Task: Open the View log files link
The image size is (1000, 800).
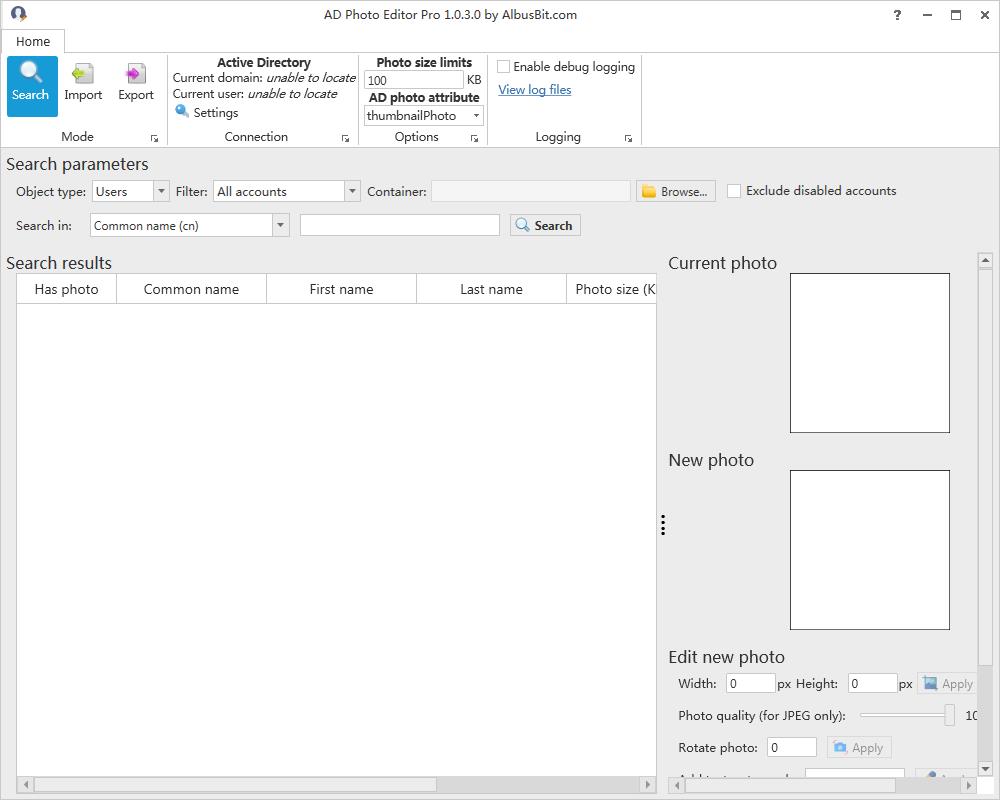Action: pyautogui.click(x=535, y=90)
